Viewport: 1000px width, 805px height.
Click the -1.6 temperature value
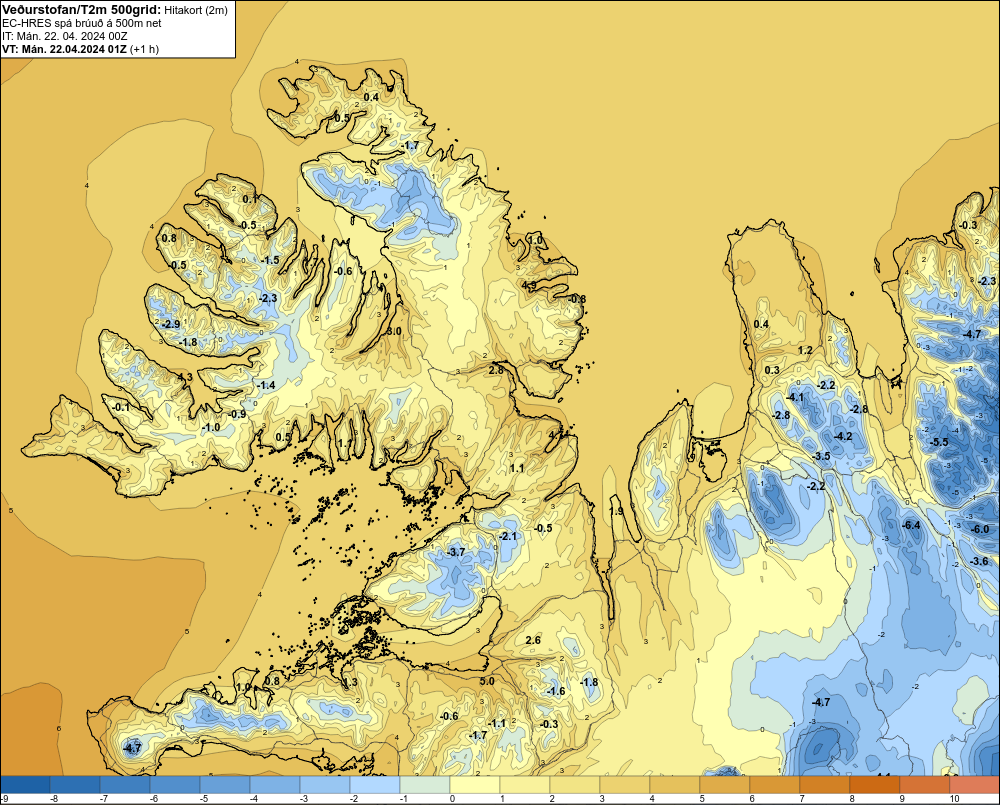pos(556,691)
